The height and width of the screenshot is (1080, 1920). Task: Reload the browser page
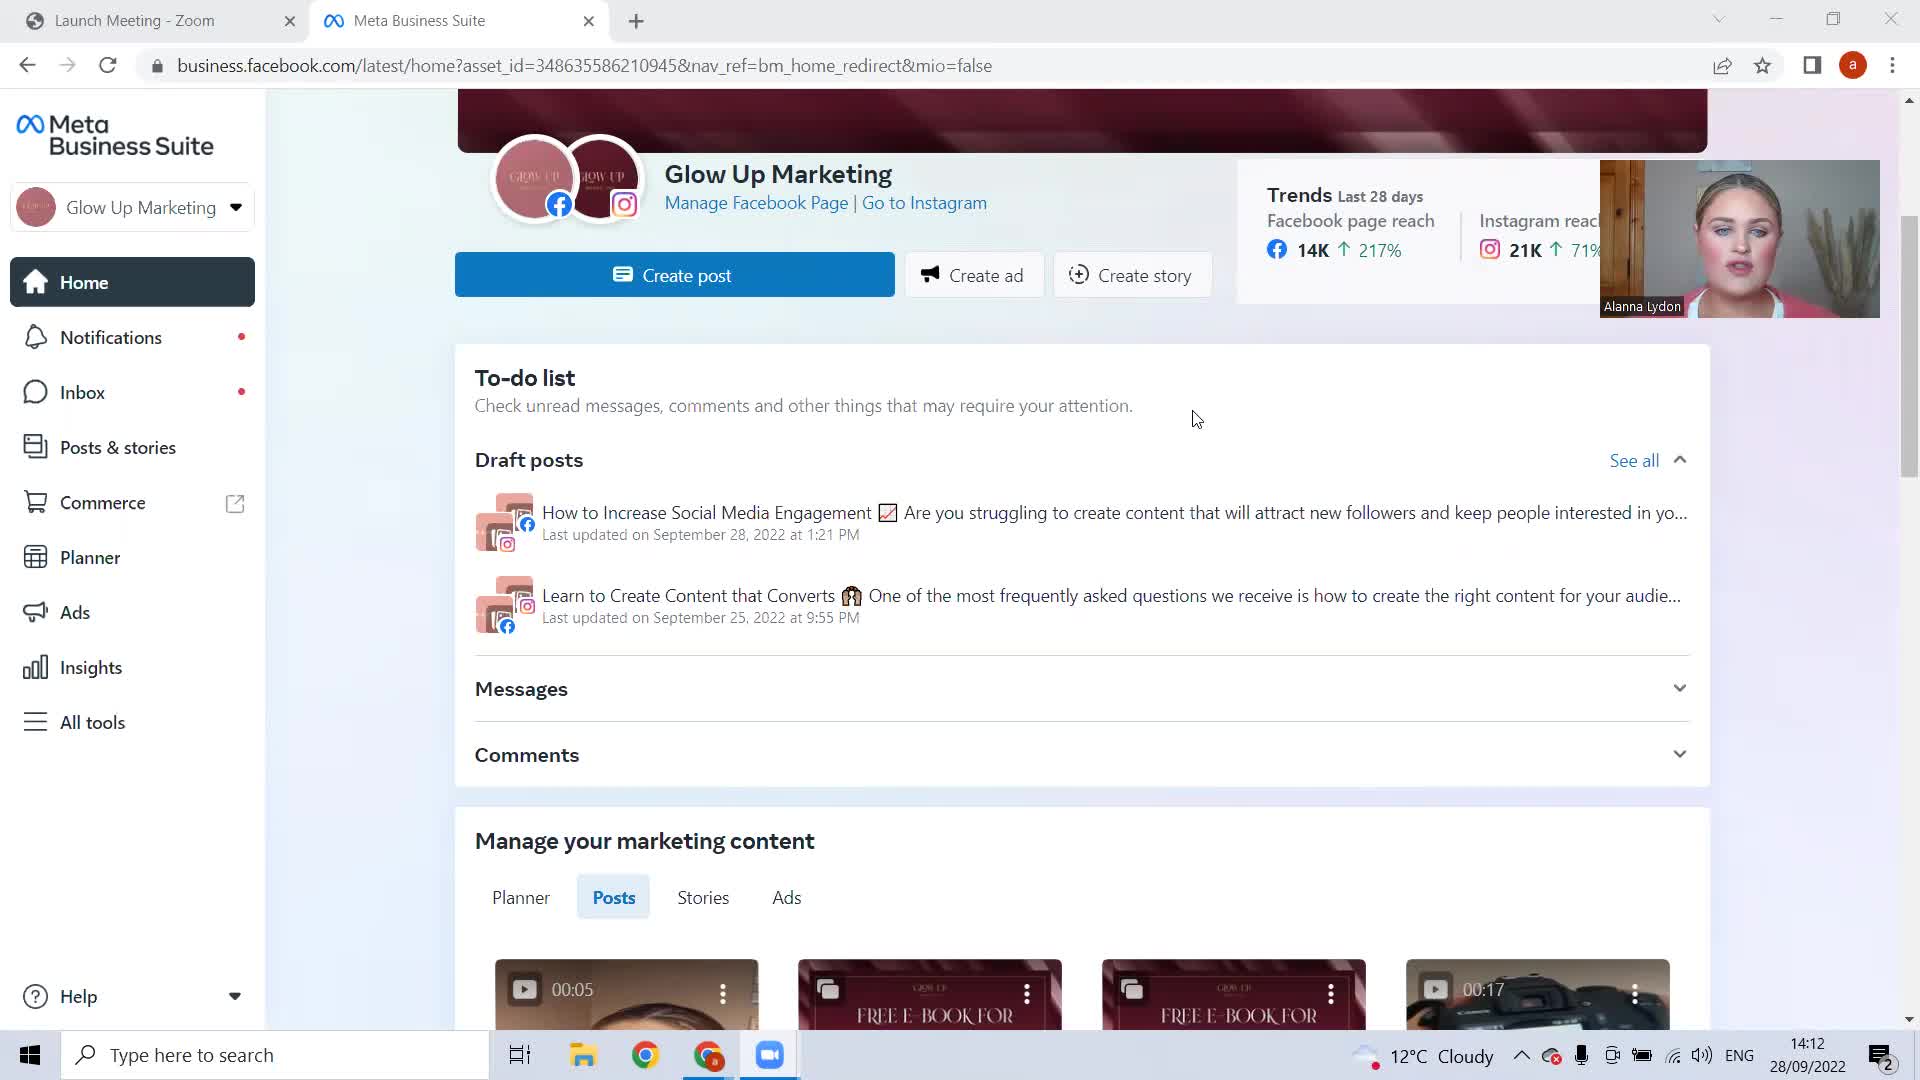tap(108, 65)
